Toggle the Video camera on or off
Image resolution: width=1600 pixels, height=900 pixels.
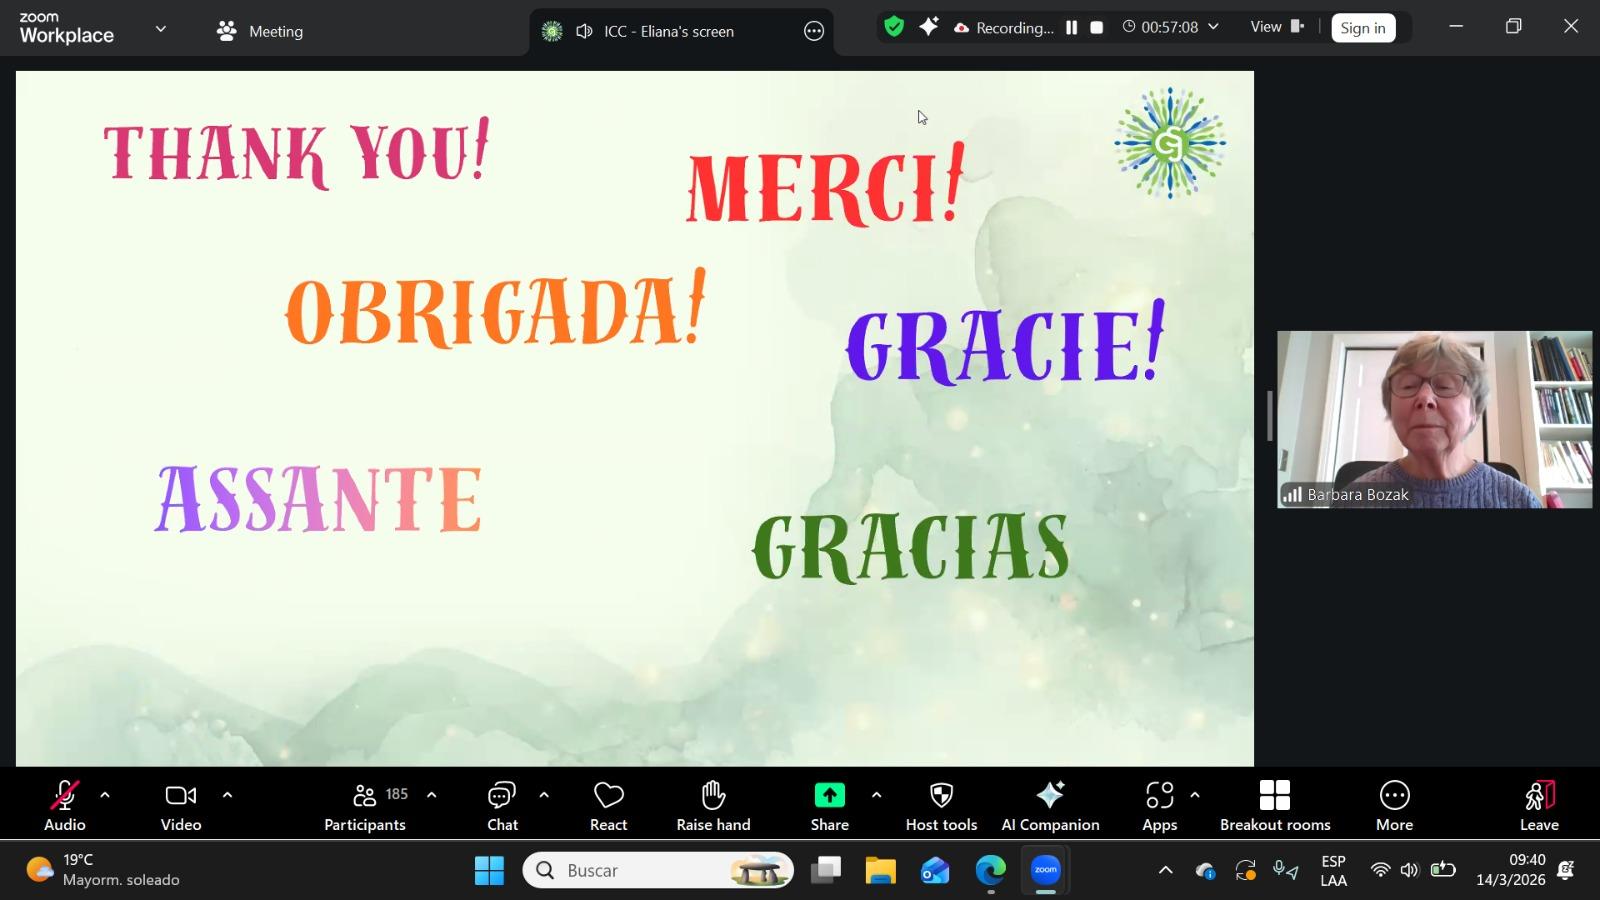pos(181,805)
